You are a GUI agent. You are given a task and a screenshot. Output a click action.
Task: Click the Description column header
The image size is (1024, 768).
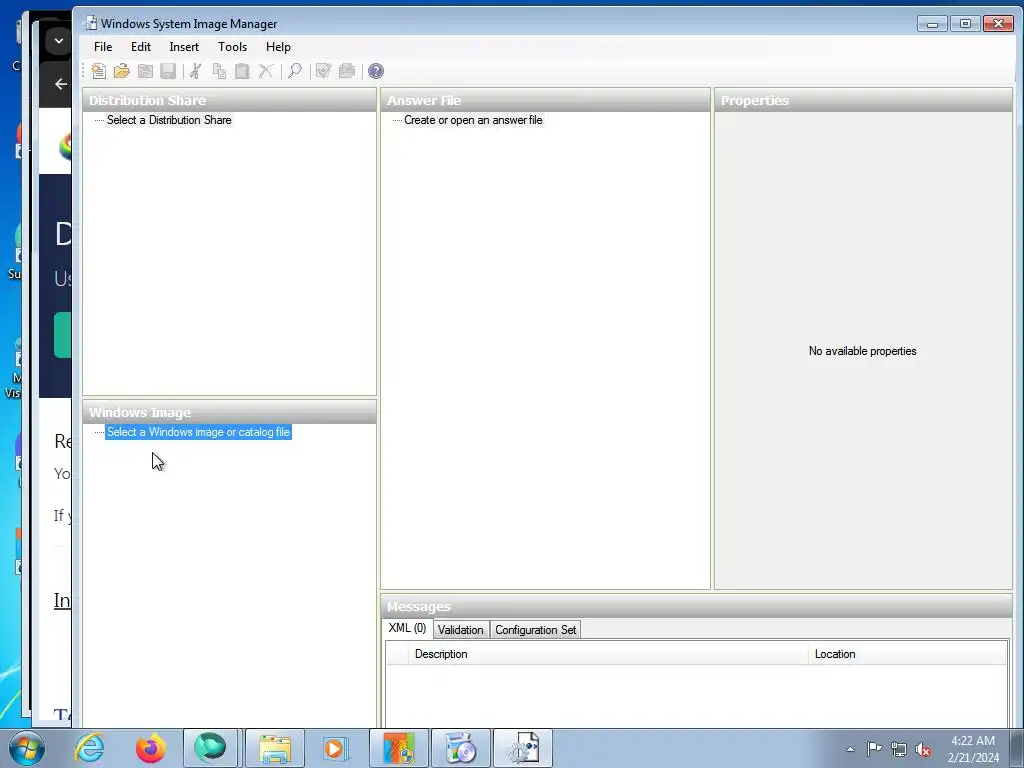pyautogui.click(x=609, y=654)
